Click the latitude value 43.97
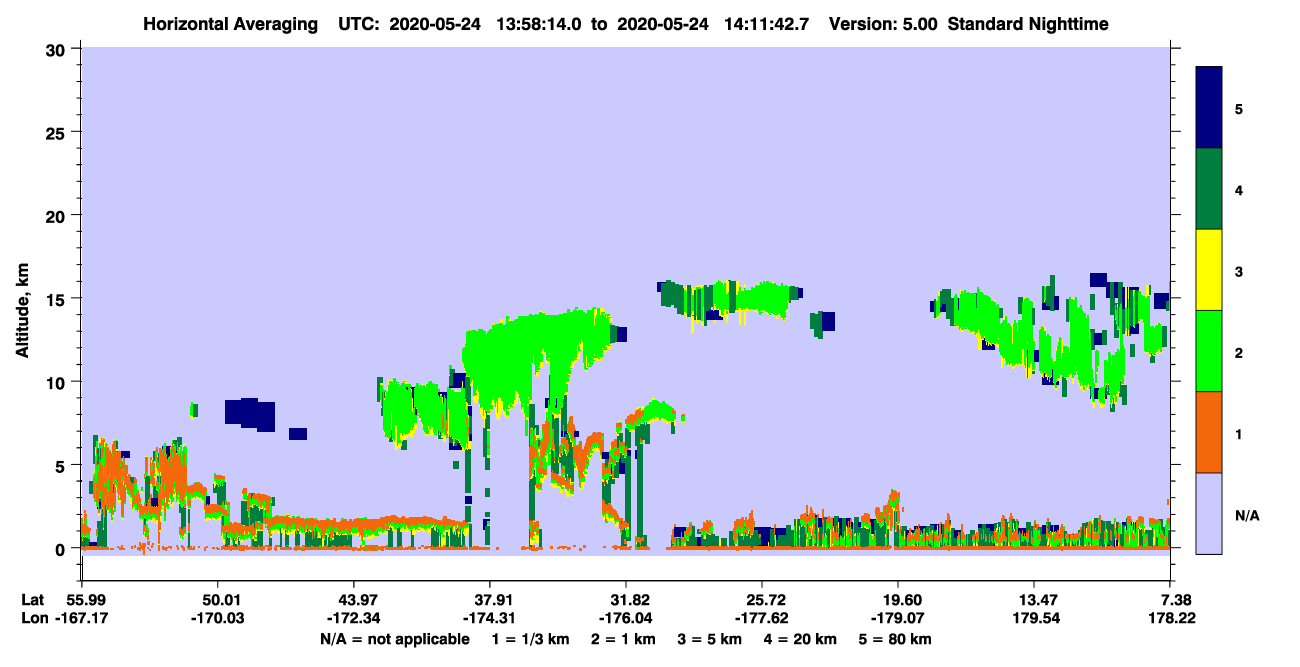This screenshot has width=1300, height=667. (354, 599)
